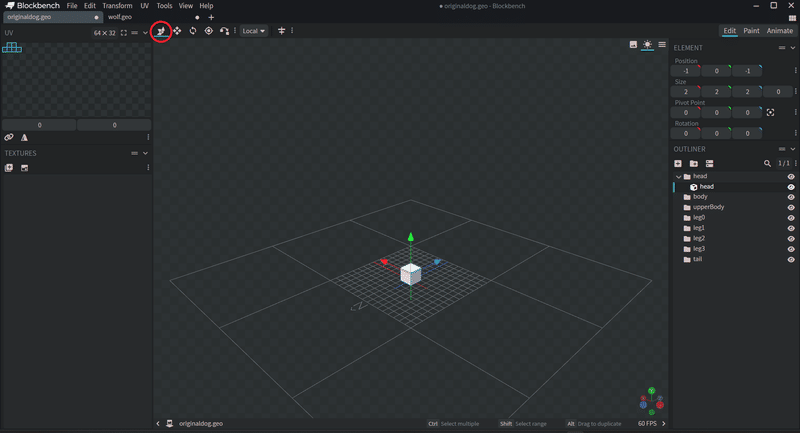The height and width of the screenshot is (433, 800).
Task: Click the Textures toolbar options dots
Action: 148,168
